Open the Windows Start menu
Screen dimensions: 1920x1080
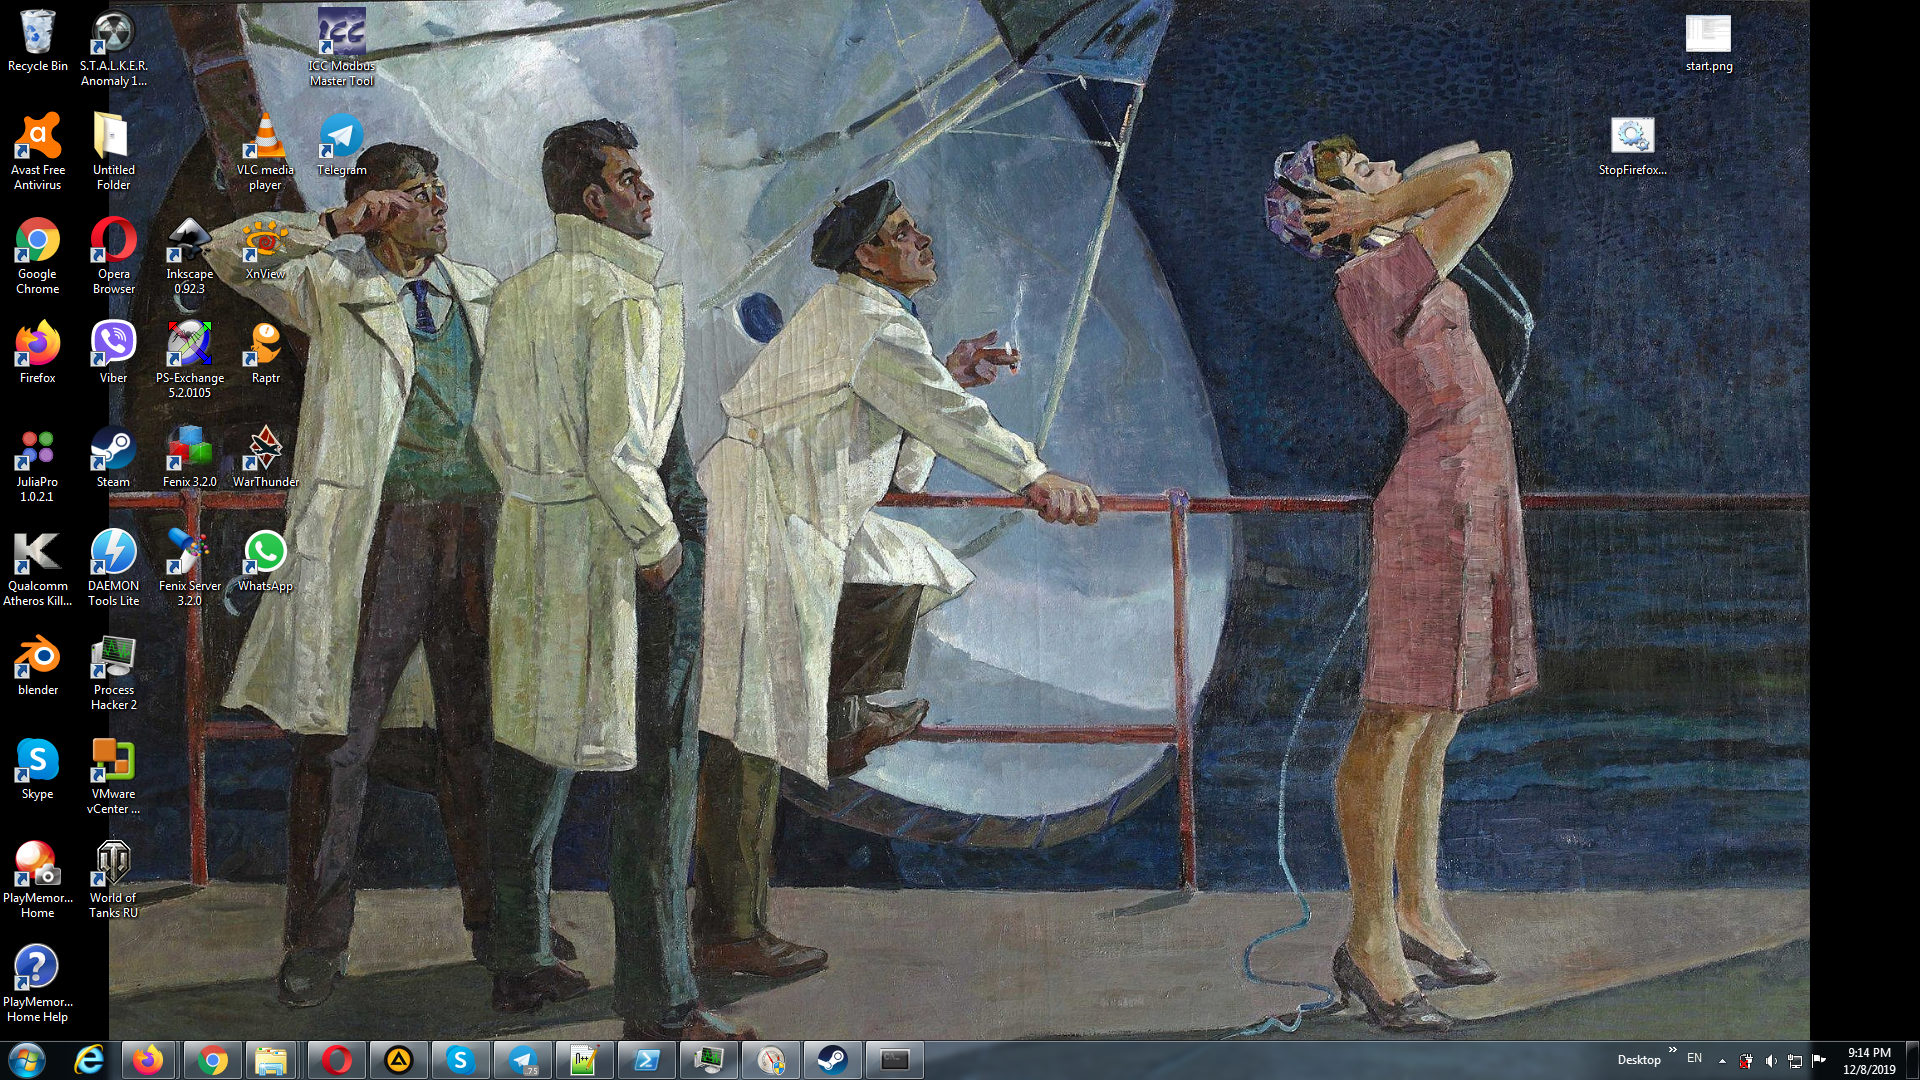(27, 1060)
